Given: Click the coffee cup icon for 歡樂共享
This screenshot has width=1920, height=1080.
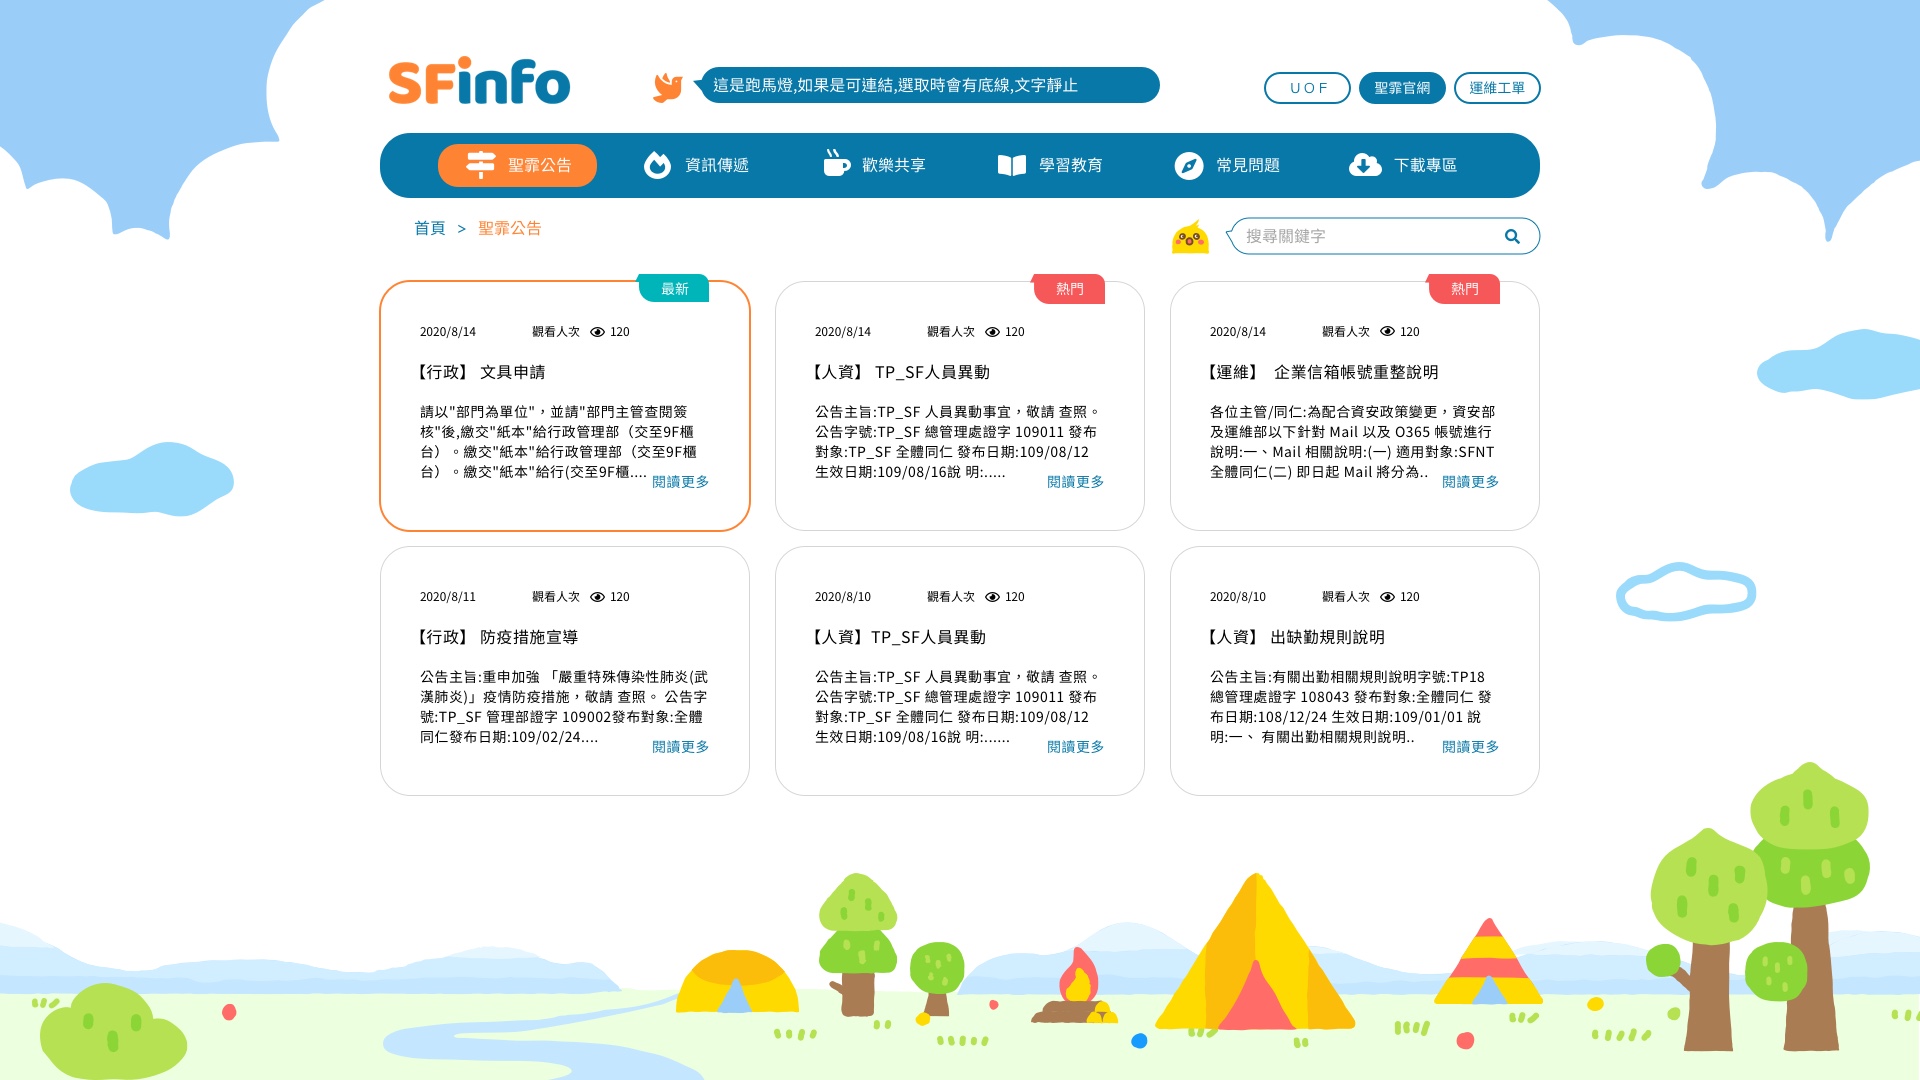Looking at the screenshot, I should pyautogui.click(x=836, y=164).
